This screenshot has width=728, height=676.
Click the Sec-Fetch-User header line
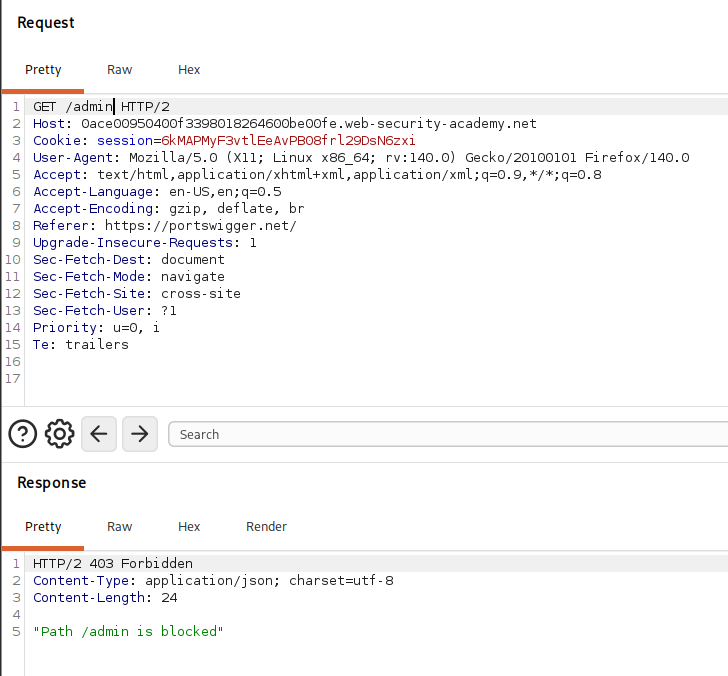tap(104, 311)
